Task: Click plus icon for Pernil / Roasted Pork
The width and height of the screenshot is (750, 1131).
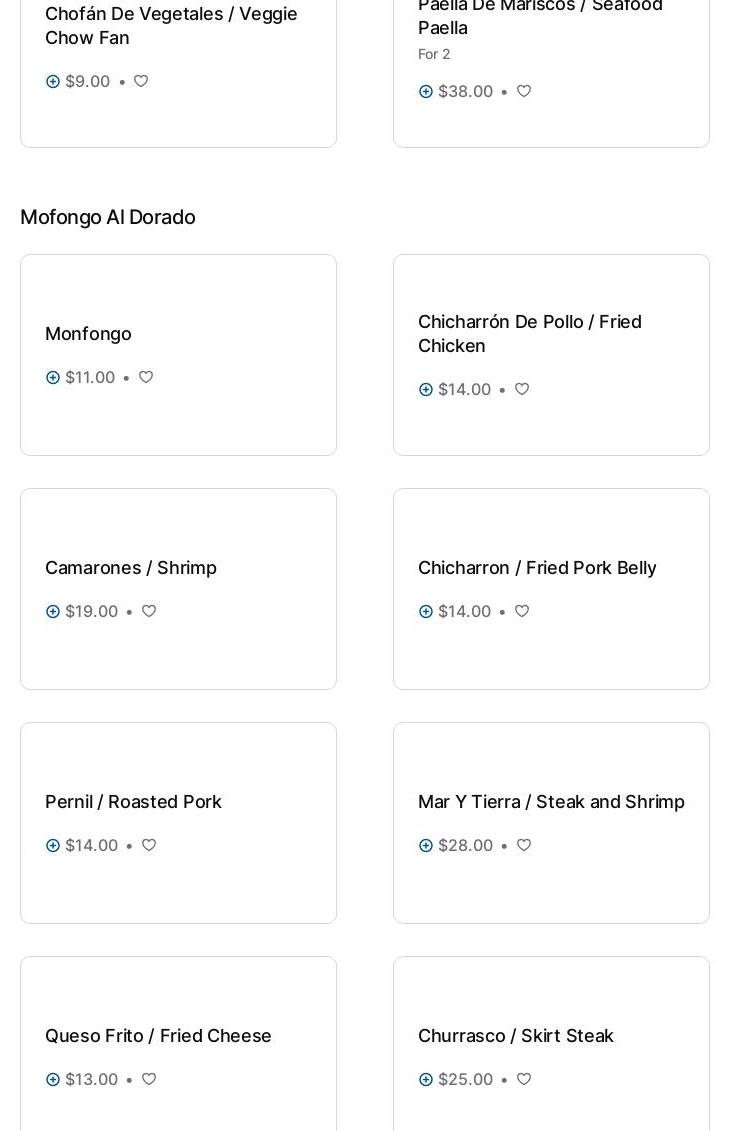Action: click(x=53, y=845)
